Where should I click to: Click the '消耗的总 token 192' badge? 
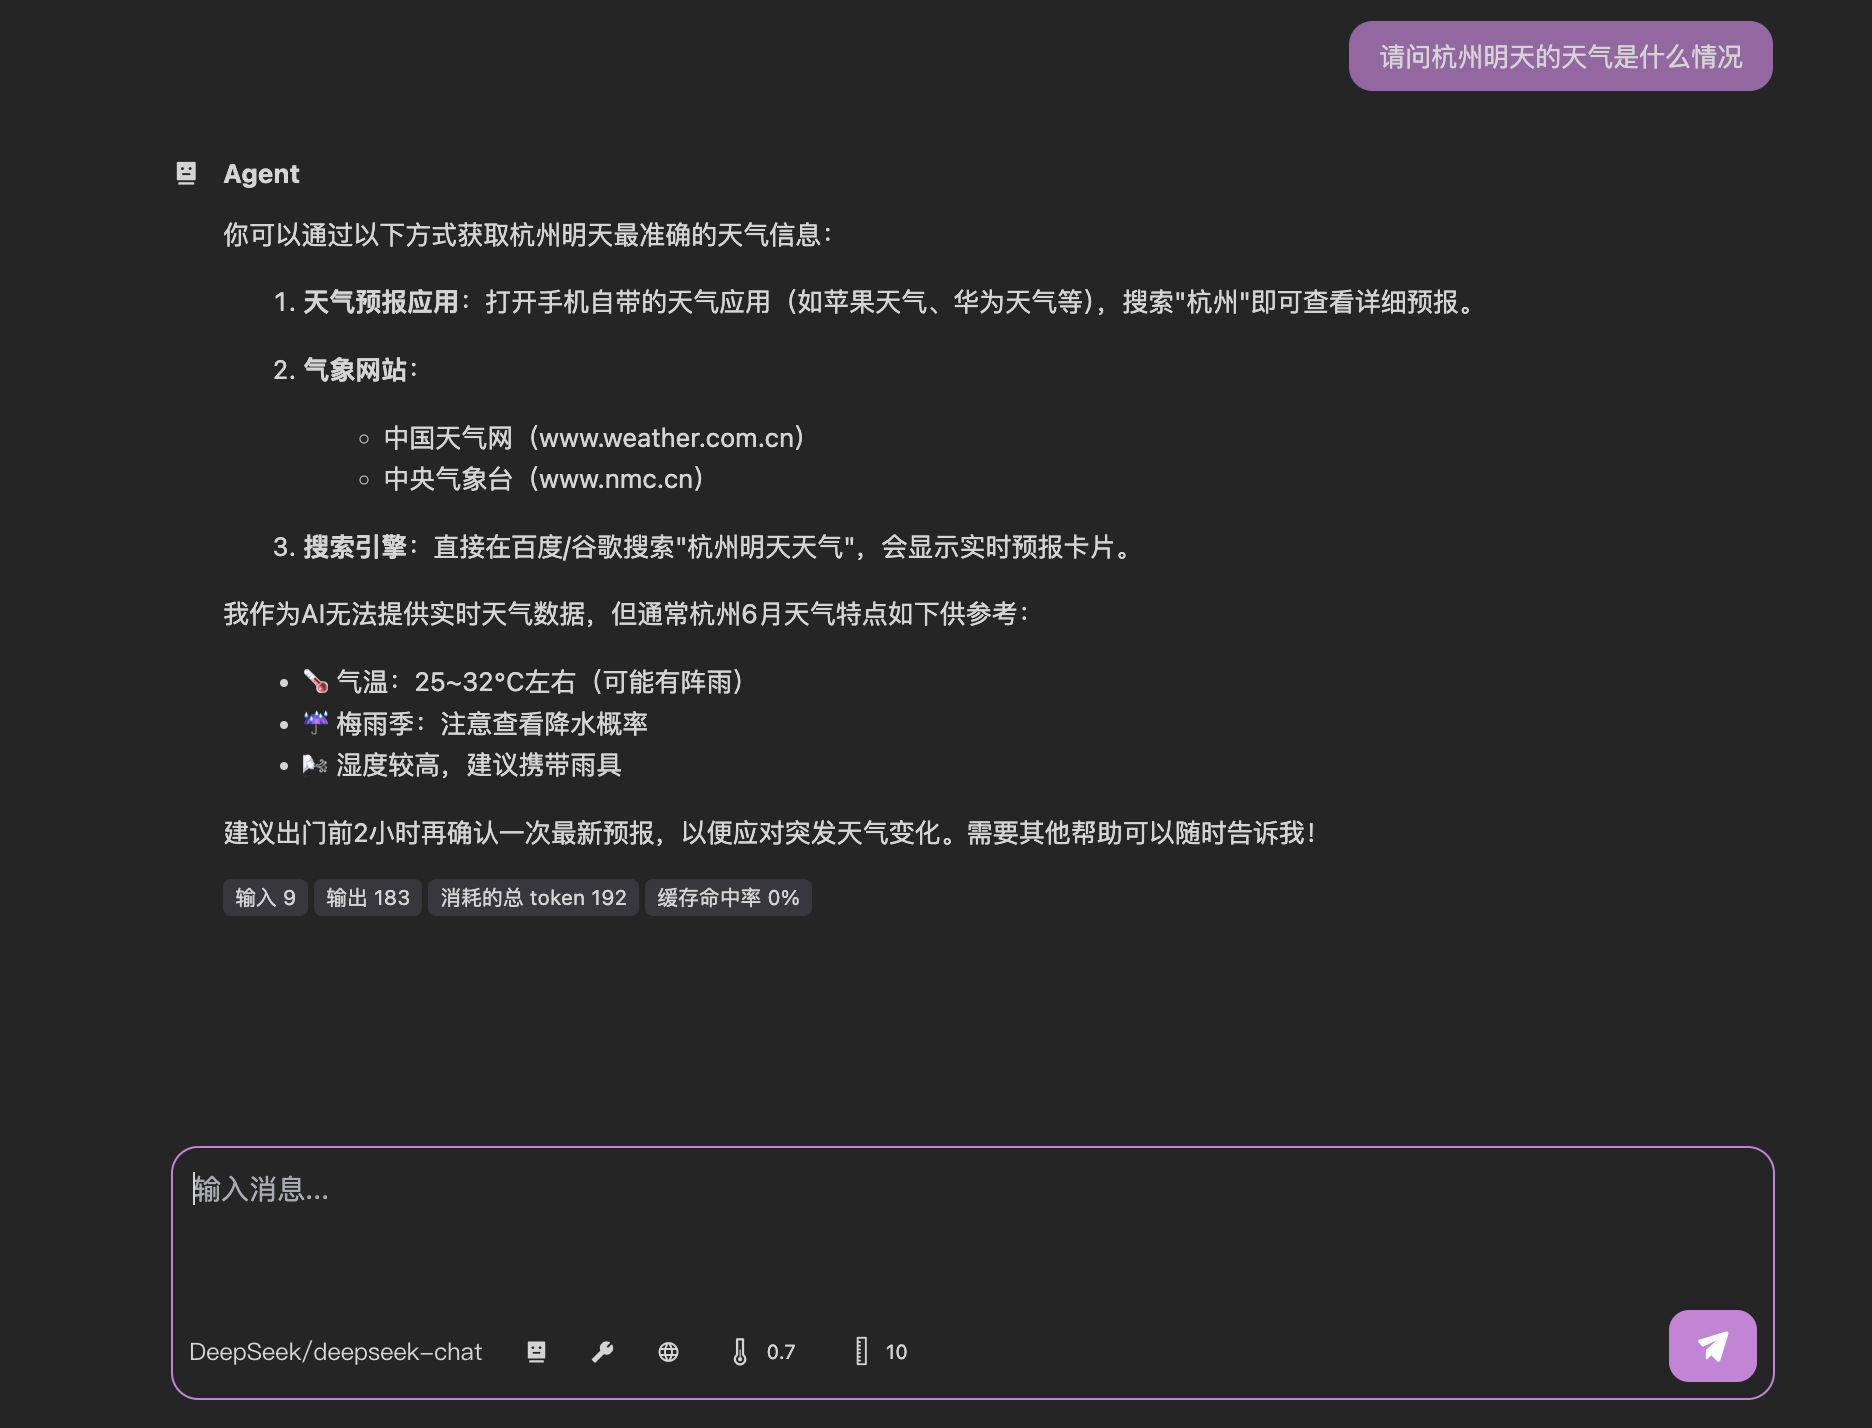[532, 897]
